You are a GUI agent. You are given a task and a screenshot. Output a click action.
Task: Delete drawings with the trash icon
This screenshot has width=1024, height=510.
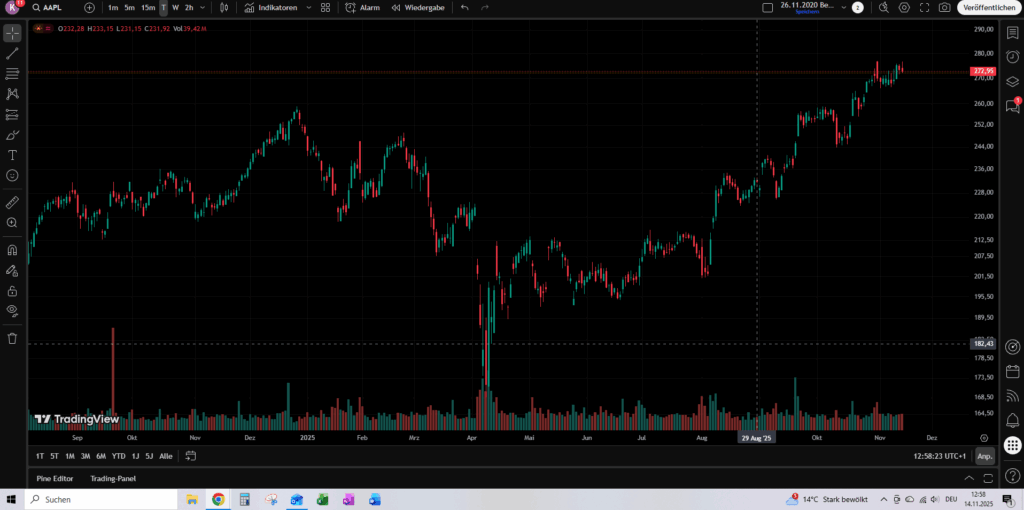(12, 338)
